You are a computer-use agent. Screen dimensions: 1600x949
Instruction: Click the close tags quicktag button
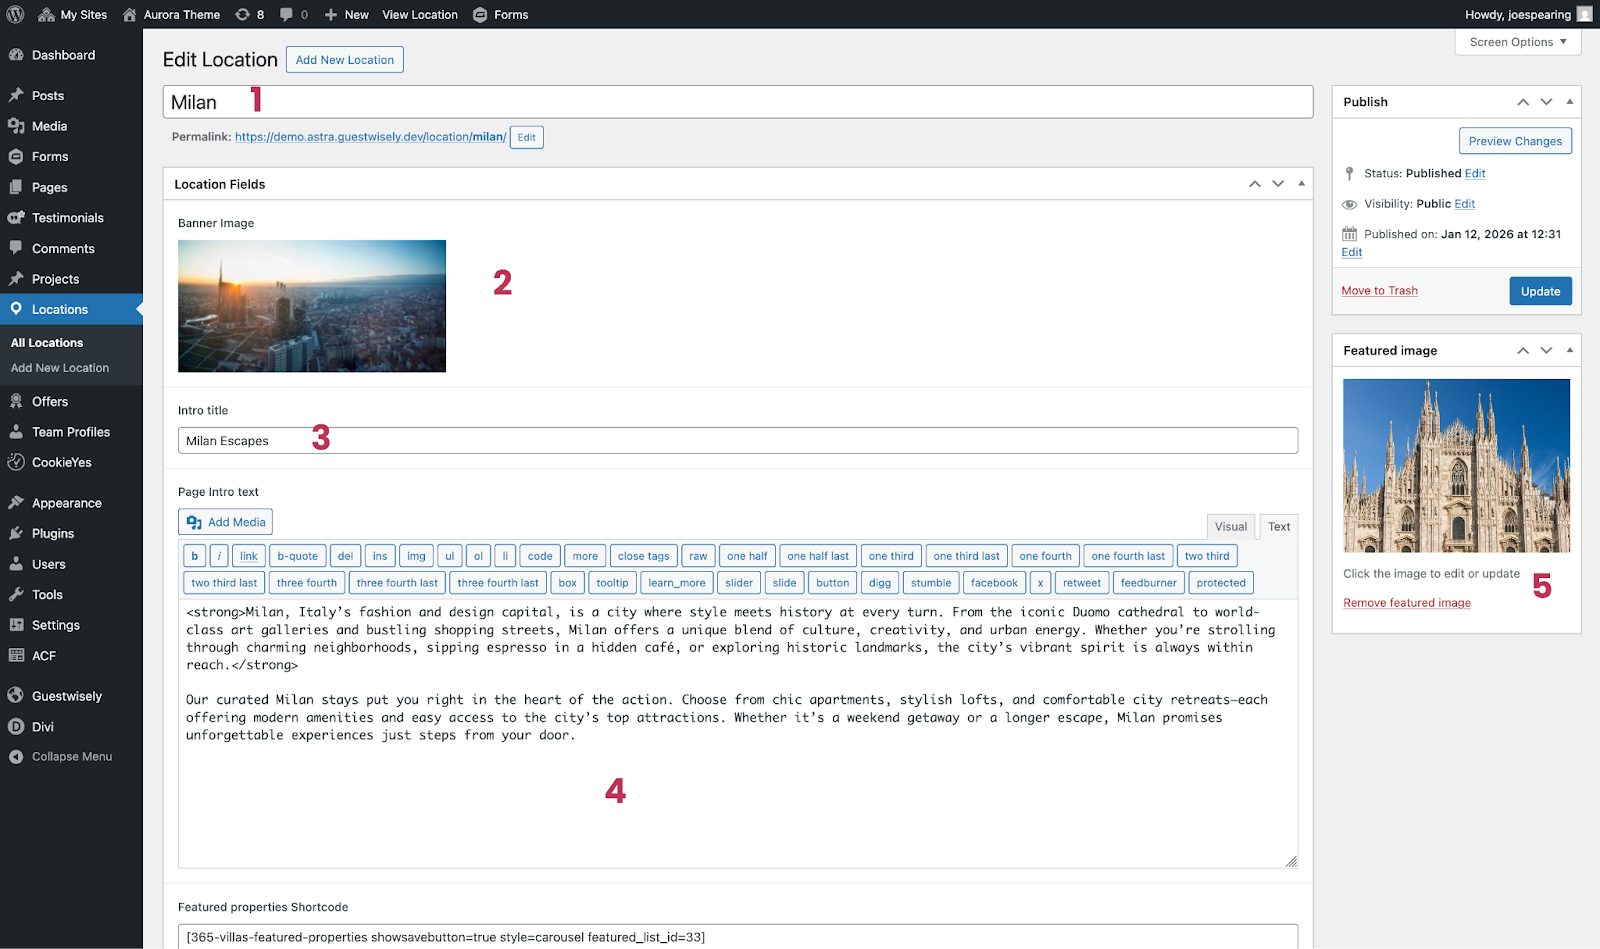click(x=644, y=556)
